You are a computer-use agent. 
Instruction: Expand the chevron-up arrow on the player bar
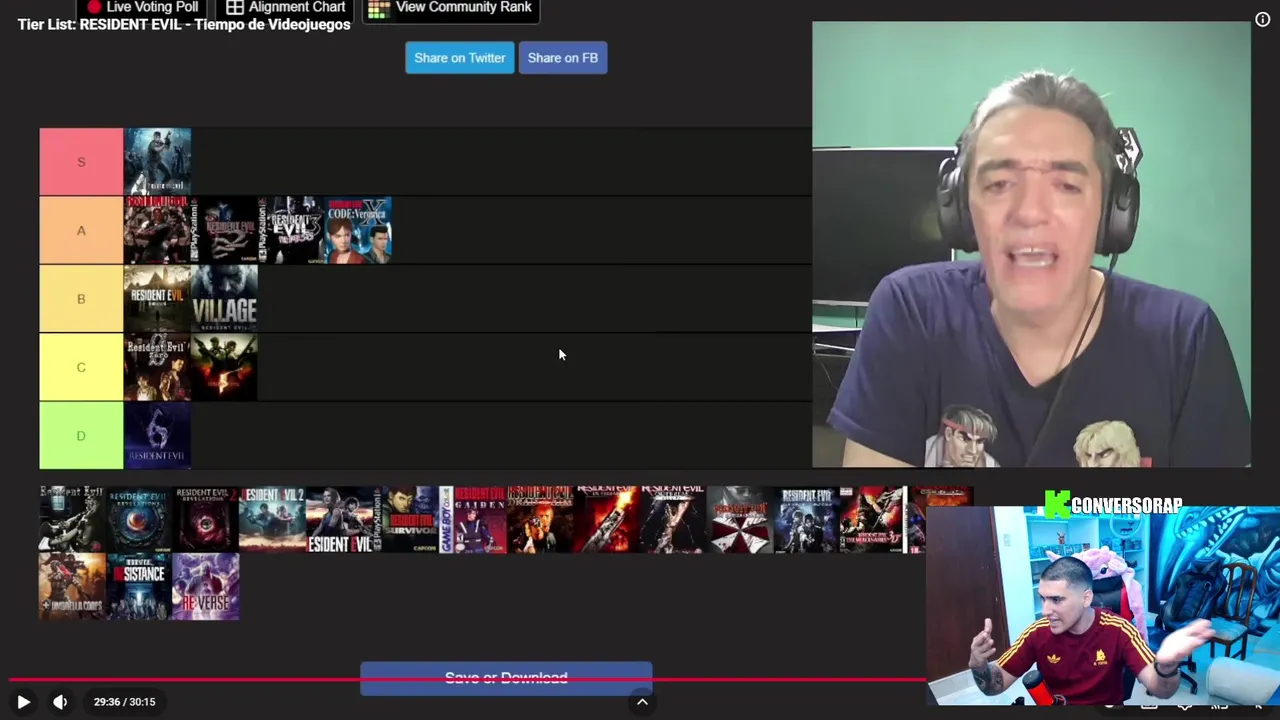642,702
